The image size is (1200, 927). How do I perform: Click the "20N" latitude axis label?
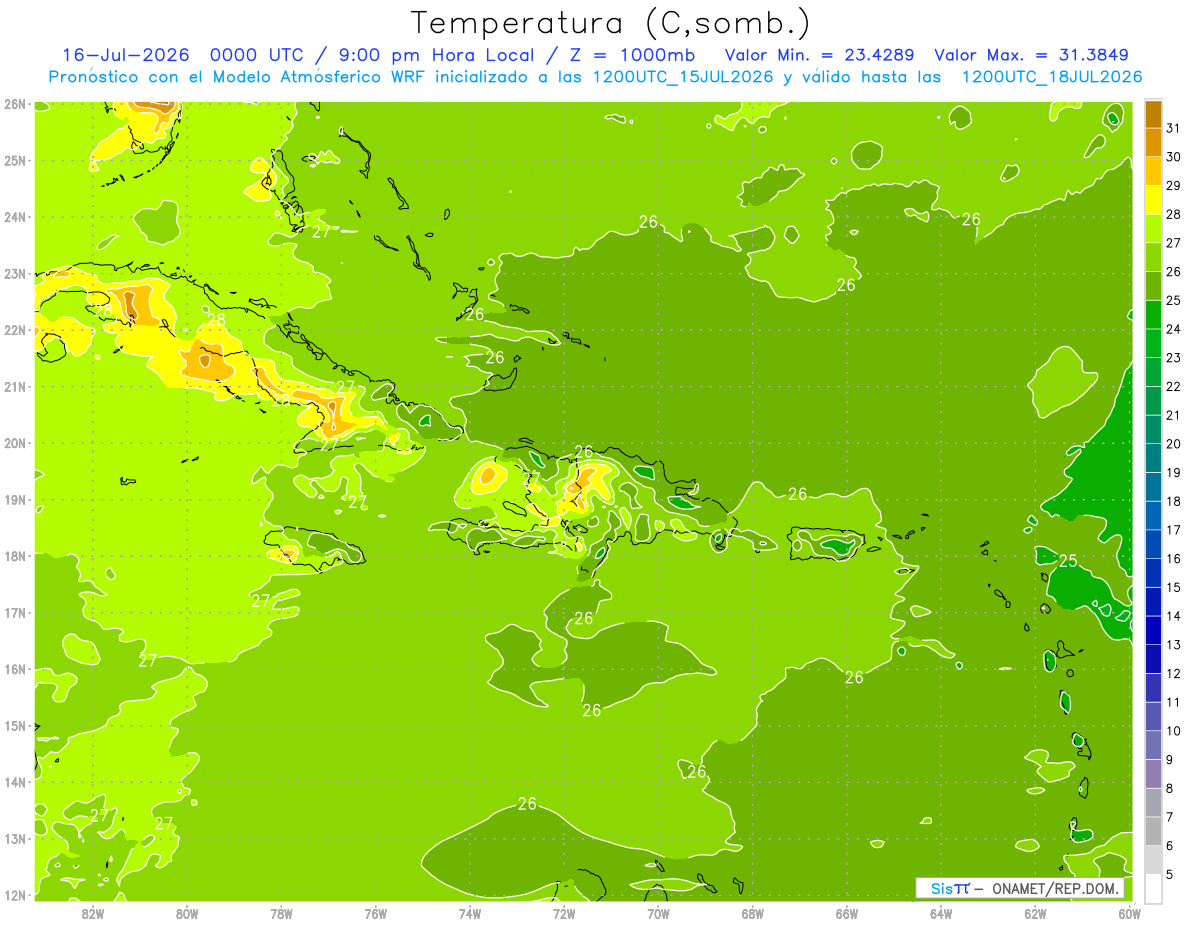click(x=14, y=443)
